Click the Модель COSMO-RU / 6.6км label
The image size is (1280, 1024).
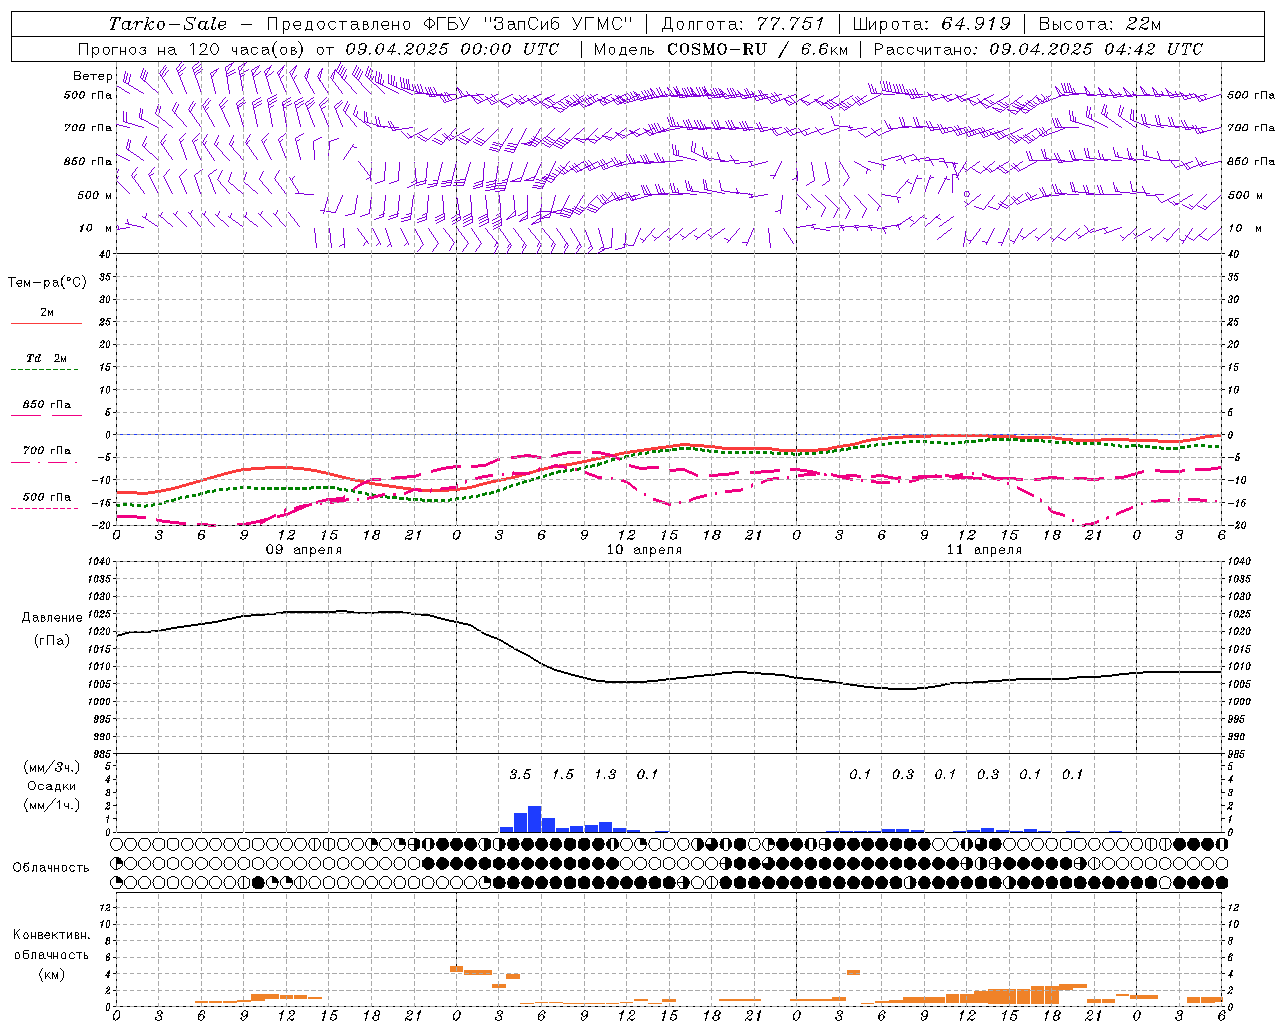click(x=721, y=49)
